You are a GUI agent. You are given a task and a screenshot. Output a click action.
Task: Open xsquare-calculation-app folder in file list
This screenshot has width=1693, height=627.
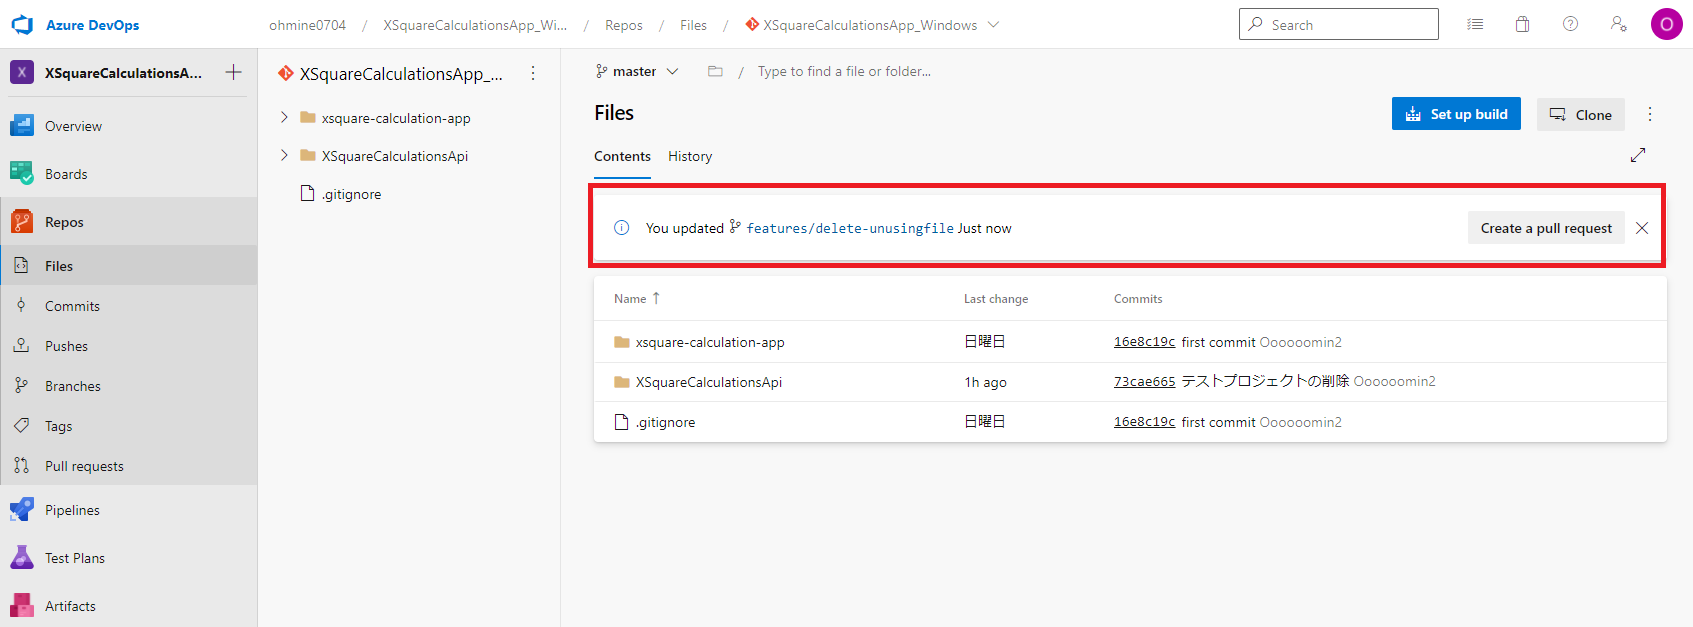[x=710, y=342]
